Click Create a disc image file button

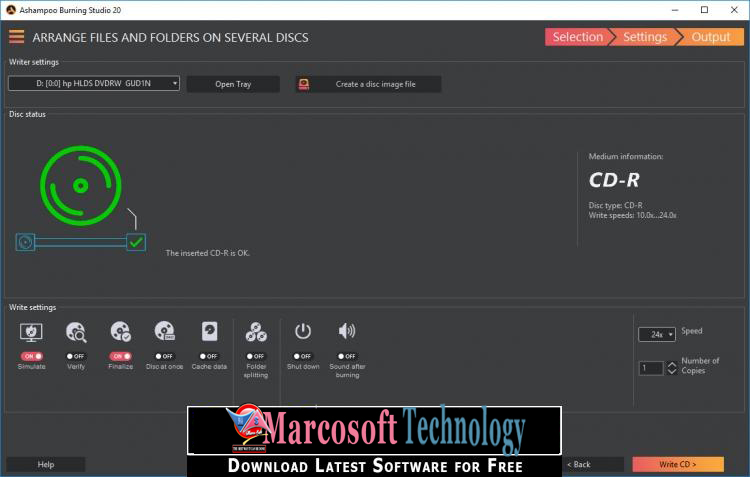[368, 84]
